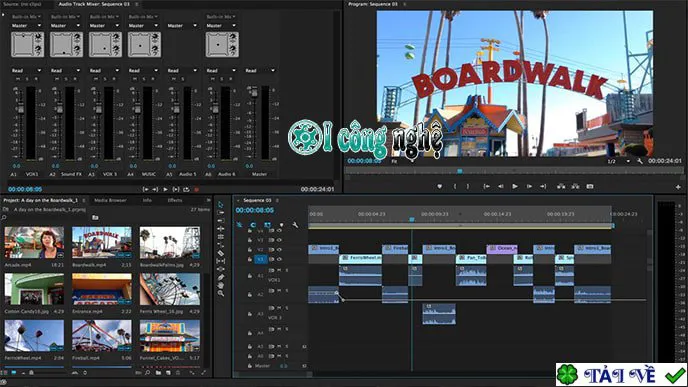The image size is (688, 387).
Task: Select the Track Select Forward tool
Action: (220, 213)
